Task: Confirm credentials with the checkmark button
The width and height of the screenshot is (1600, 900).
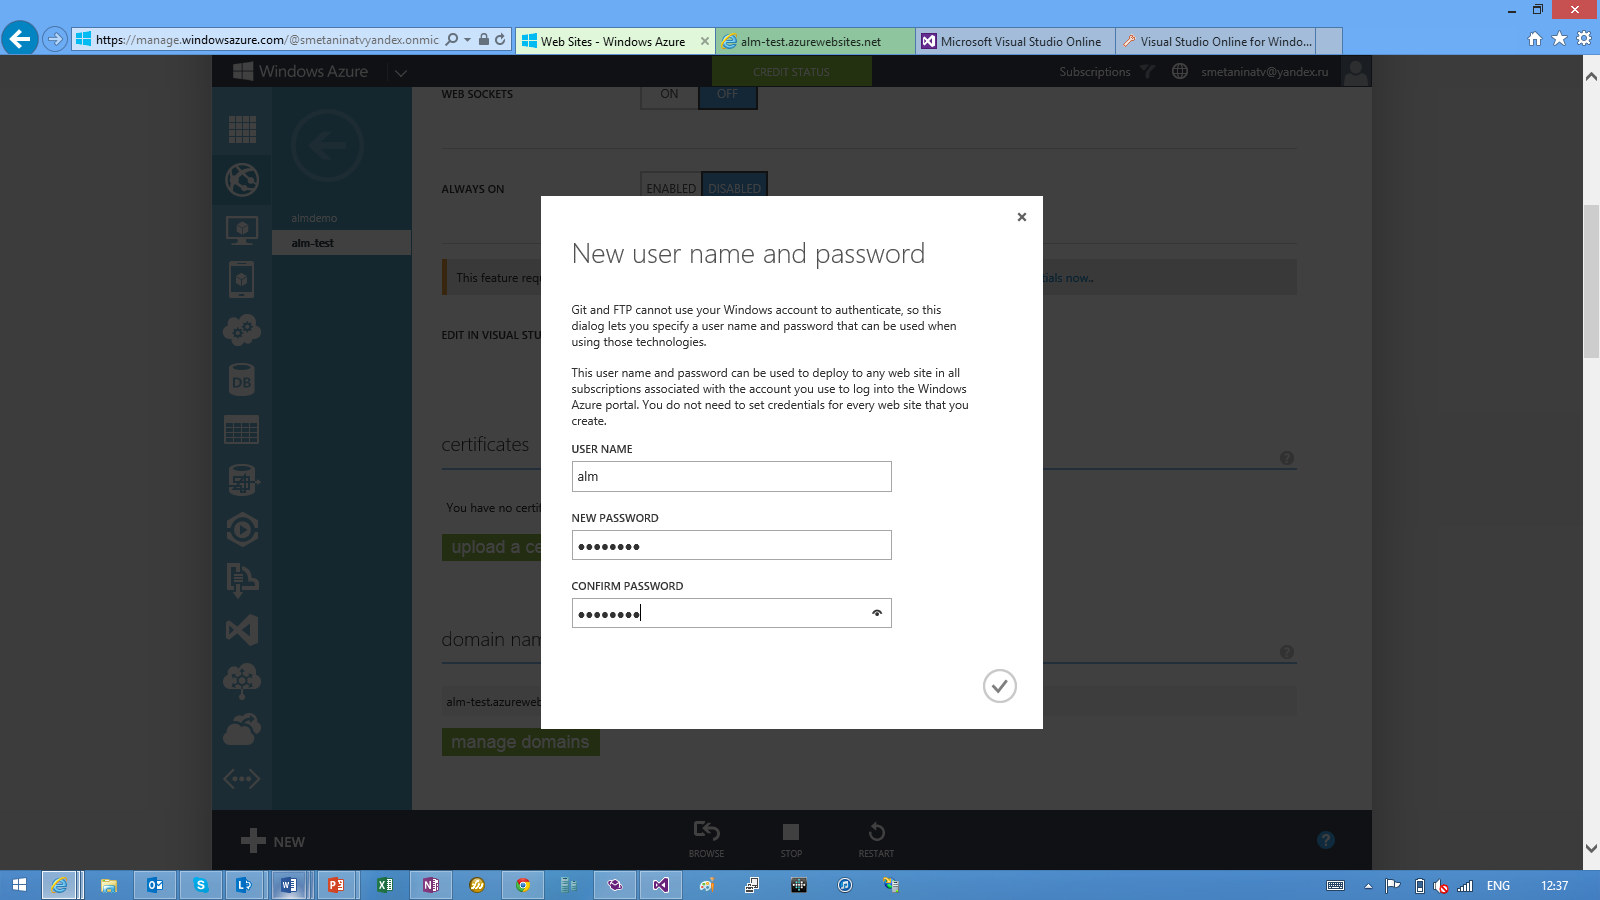Action: pyautogui.click(x=999, y=686)
